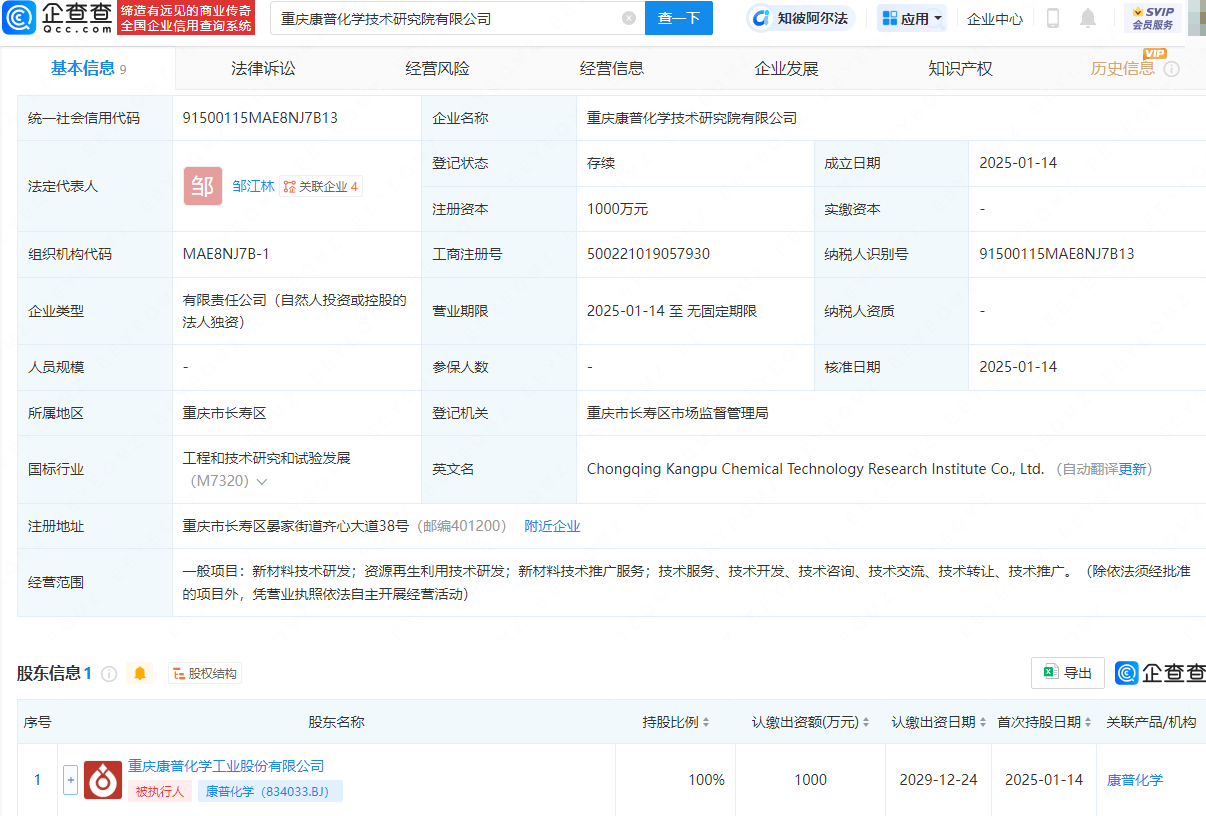Open 附近企业 nearby companies link
The height and width of the screenshot is (816, 1206).
click(552, 526)
